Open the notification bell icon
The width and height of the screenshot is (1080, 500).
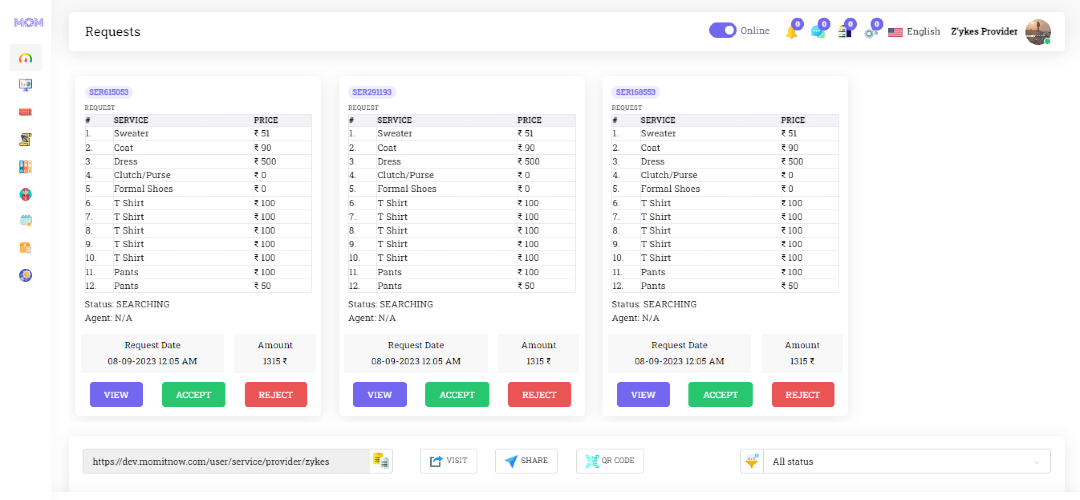(x=792, y=32)
